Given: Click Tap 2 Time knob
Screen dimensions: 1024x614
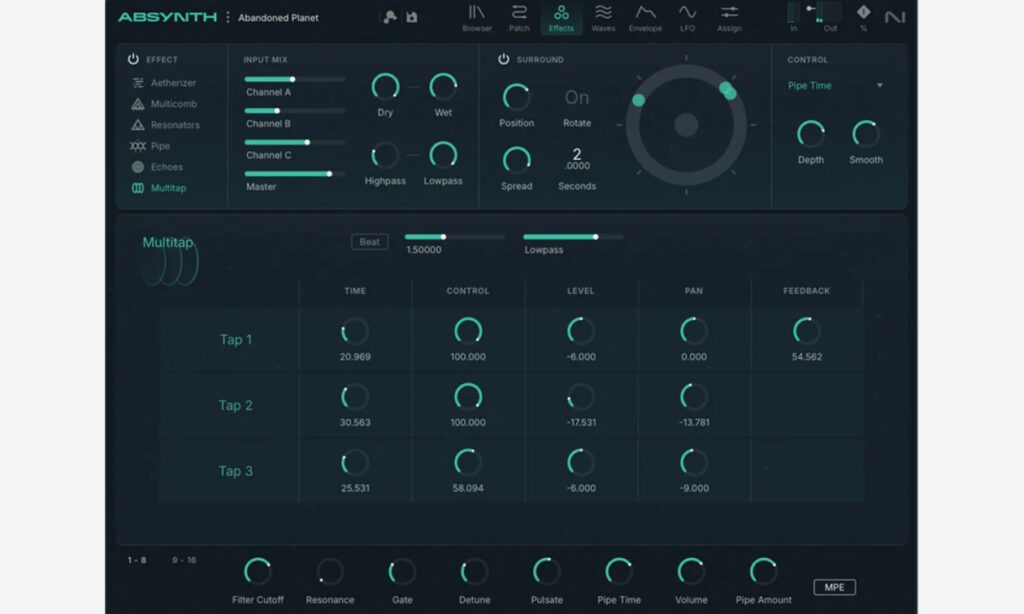Looking at the screenshot, I should (x=355, y=396).
